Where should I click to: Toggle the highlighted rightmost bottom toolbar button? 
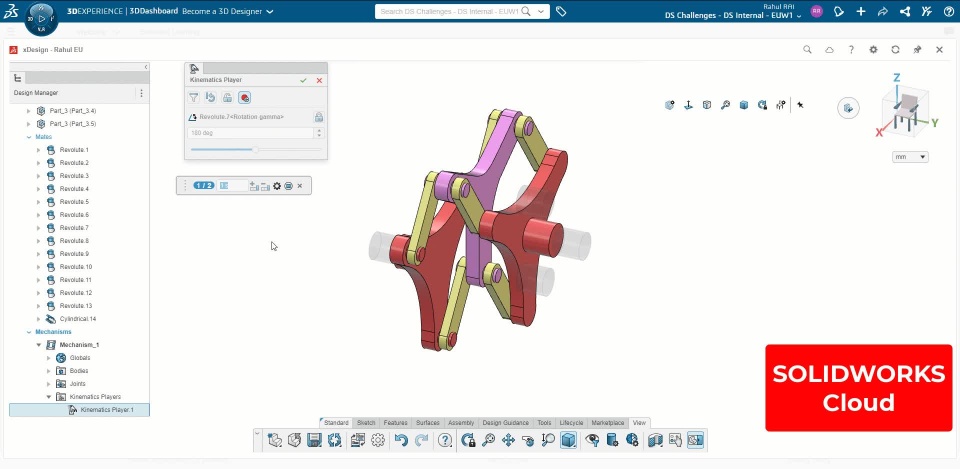coord(696,440)
